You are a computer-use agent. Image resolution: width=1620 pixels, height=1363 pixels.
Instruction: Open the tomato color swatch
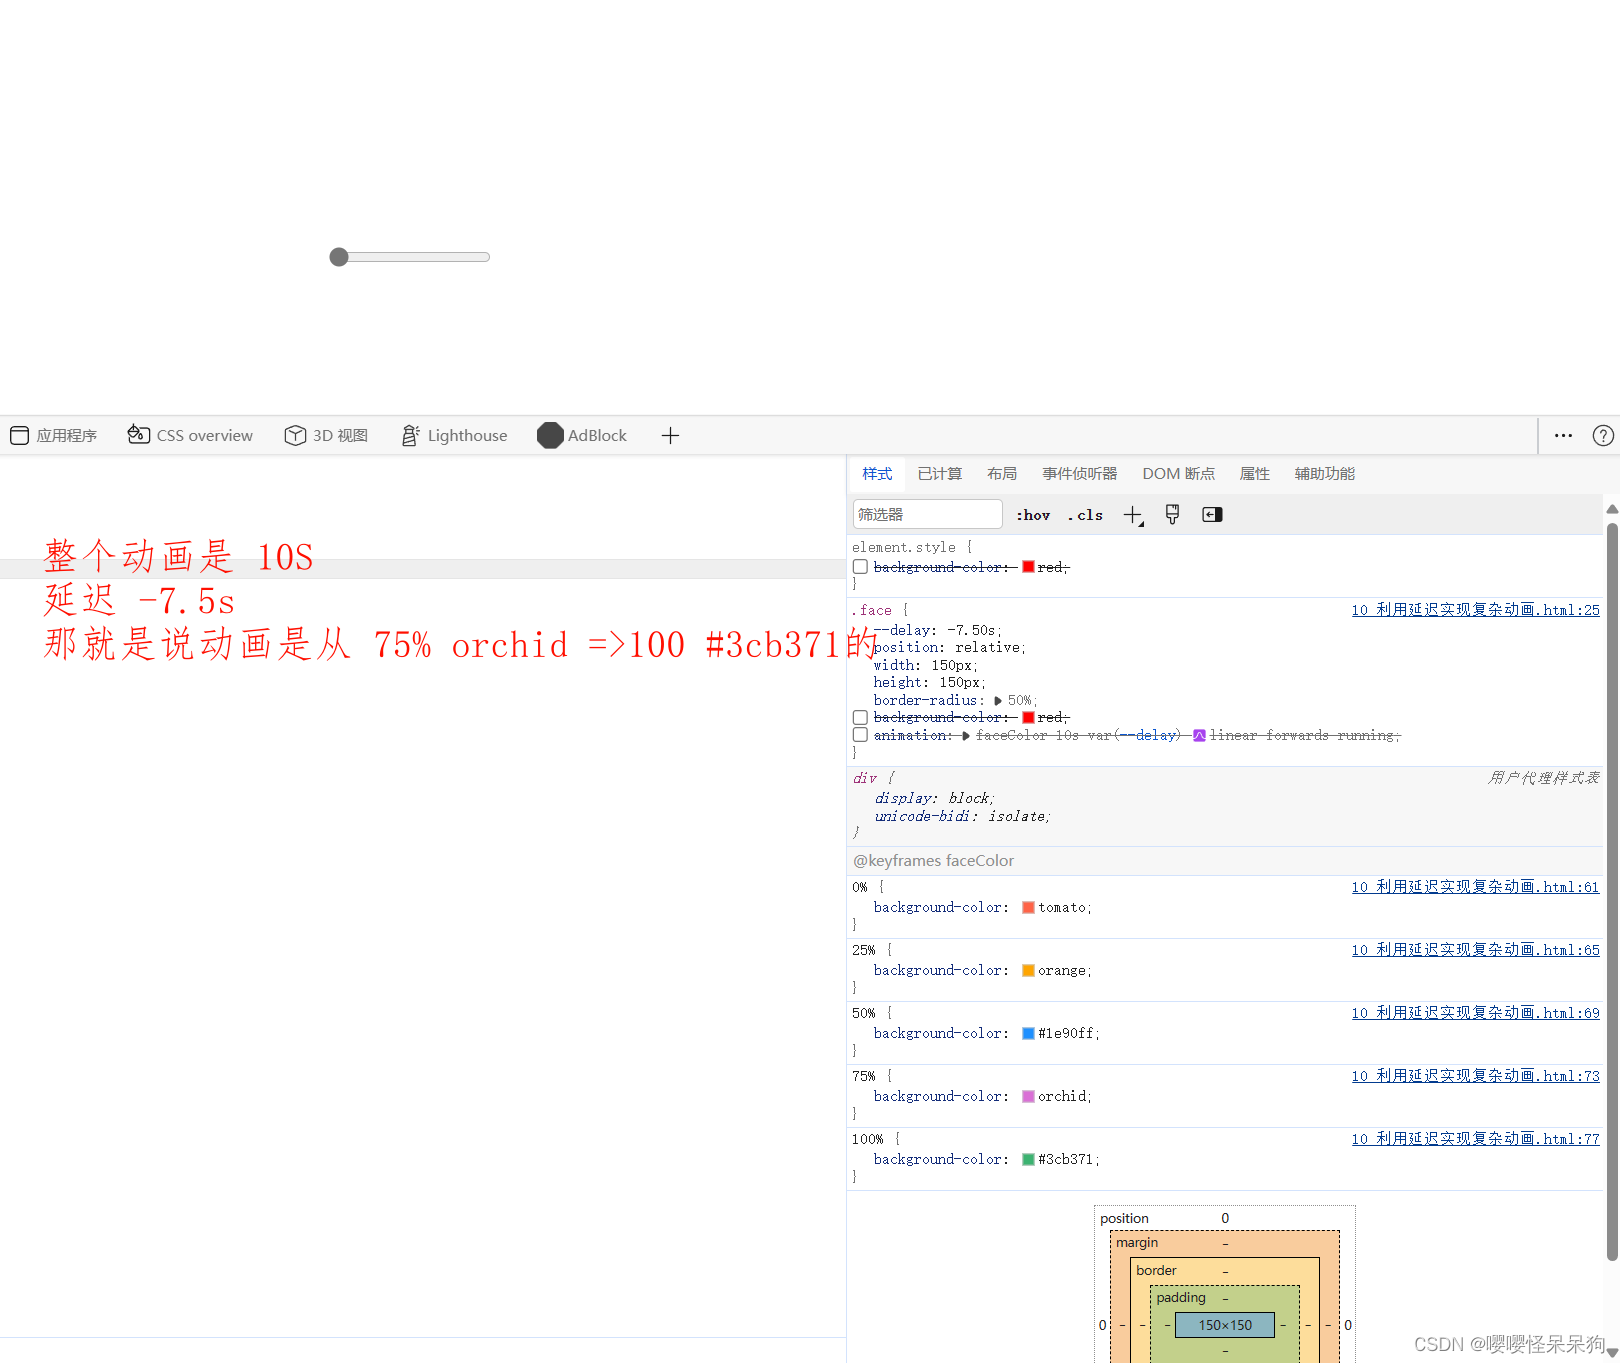coord(1028,908)
